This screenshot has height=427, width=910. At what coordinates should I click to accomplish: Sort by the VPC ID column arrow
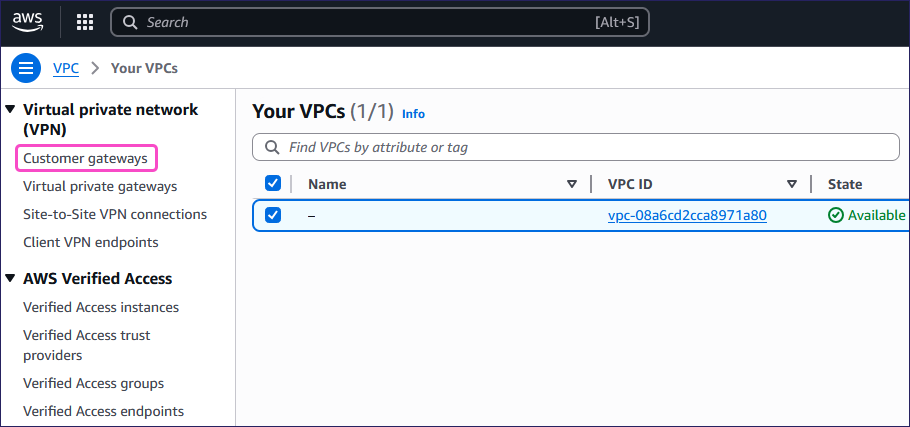(791, 184)
